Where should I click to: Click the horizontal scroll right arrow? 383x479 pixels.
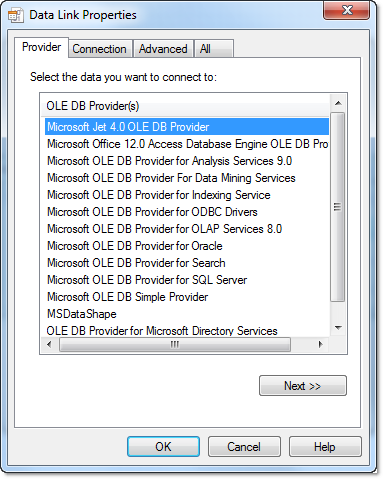coord(321,344)
